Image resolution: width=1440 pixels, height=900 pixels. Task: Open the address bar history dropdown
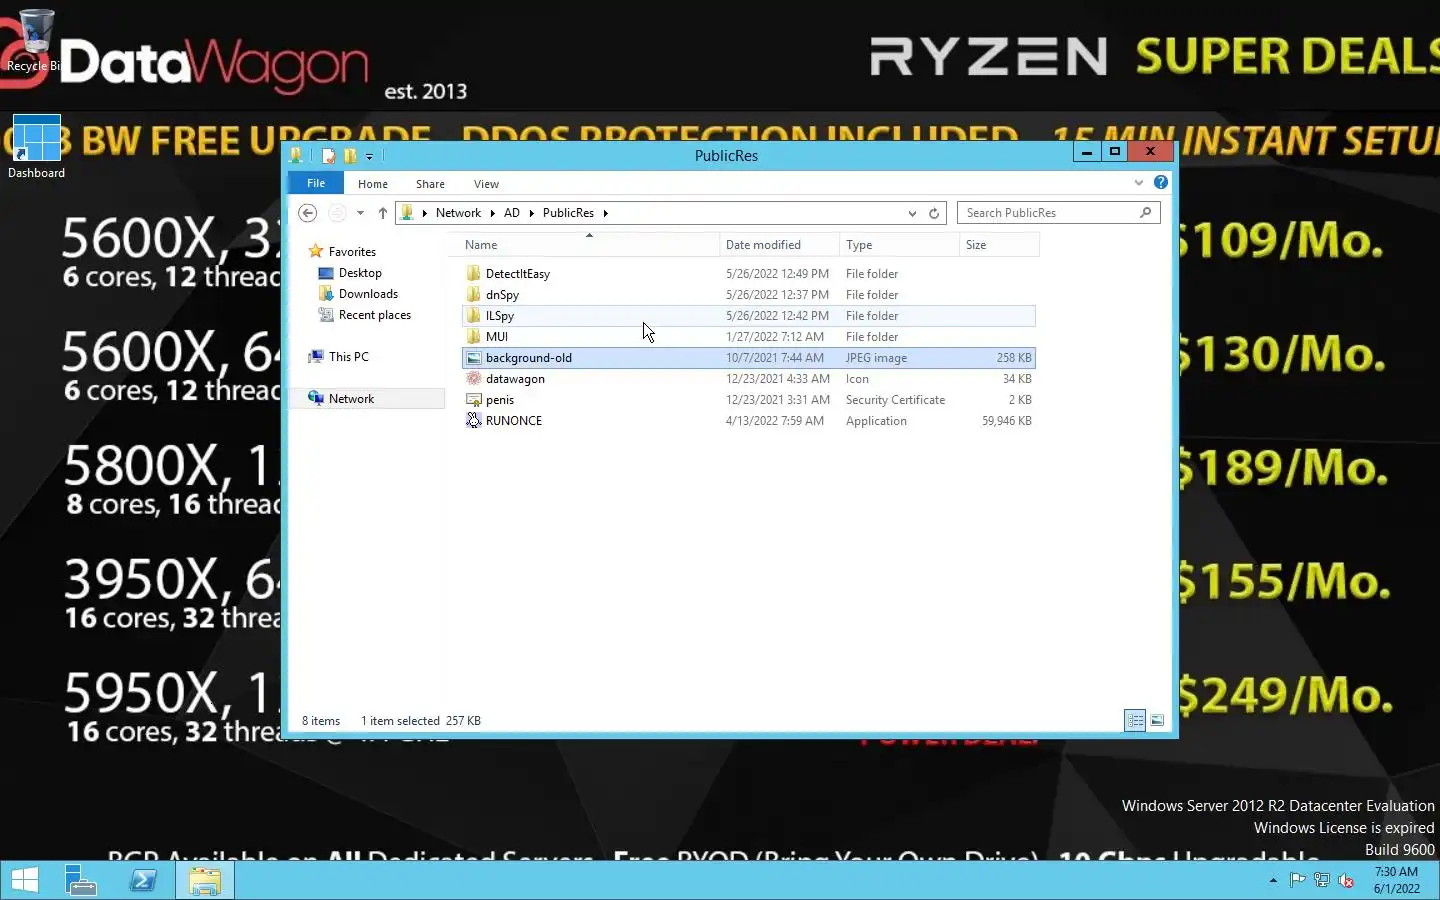pos(912,213)
